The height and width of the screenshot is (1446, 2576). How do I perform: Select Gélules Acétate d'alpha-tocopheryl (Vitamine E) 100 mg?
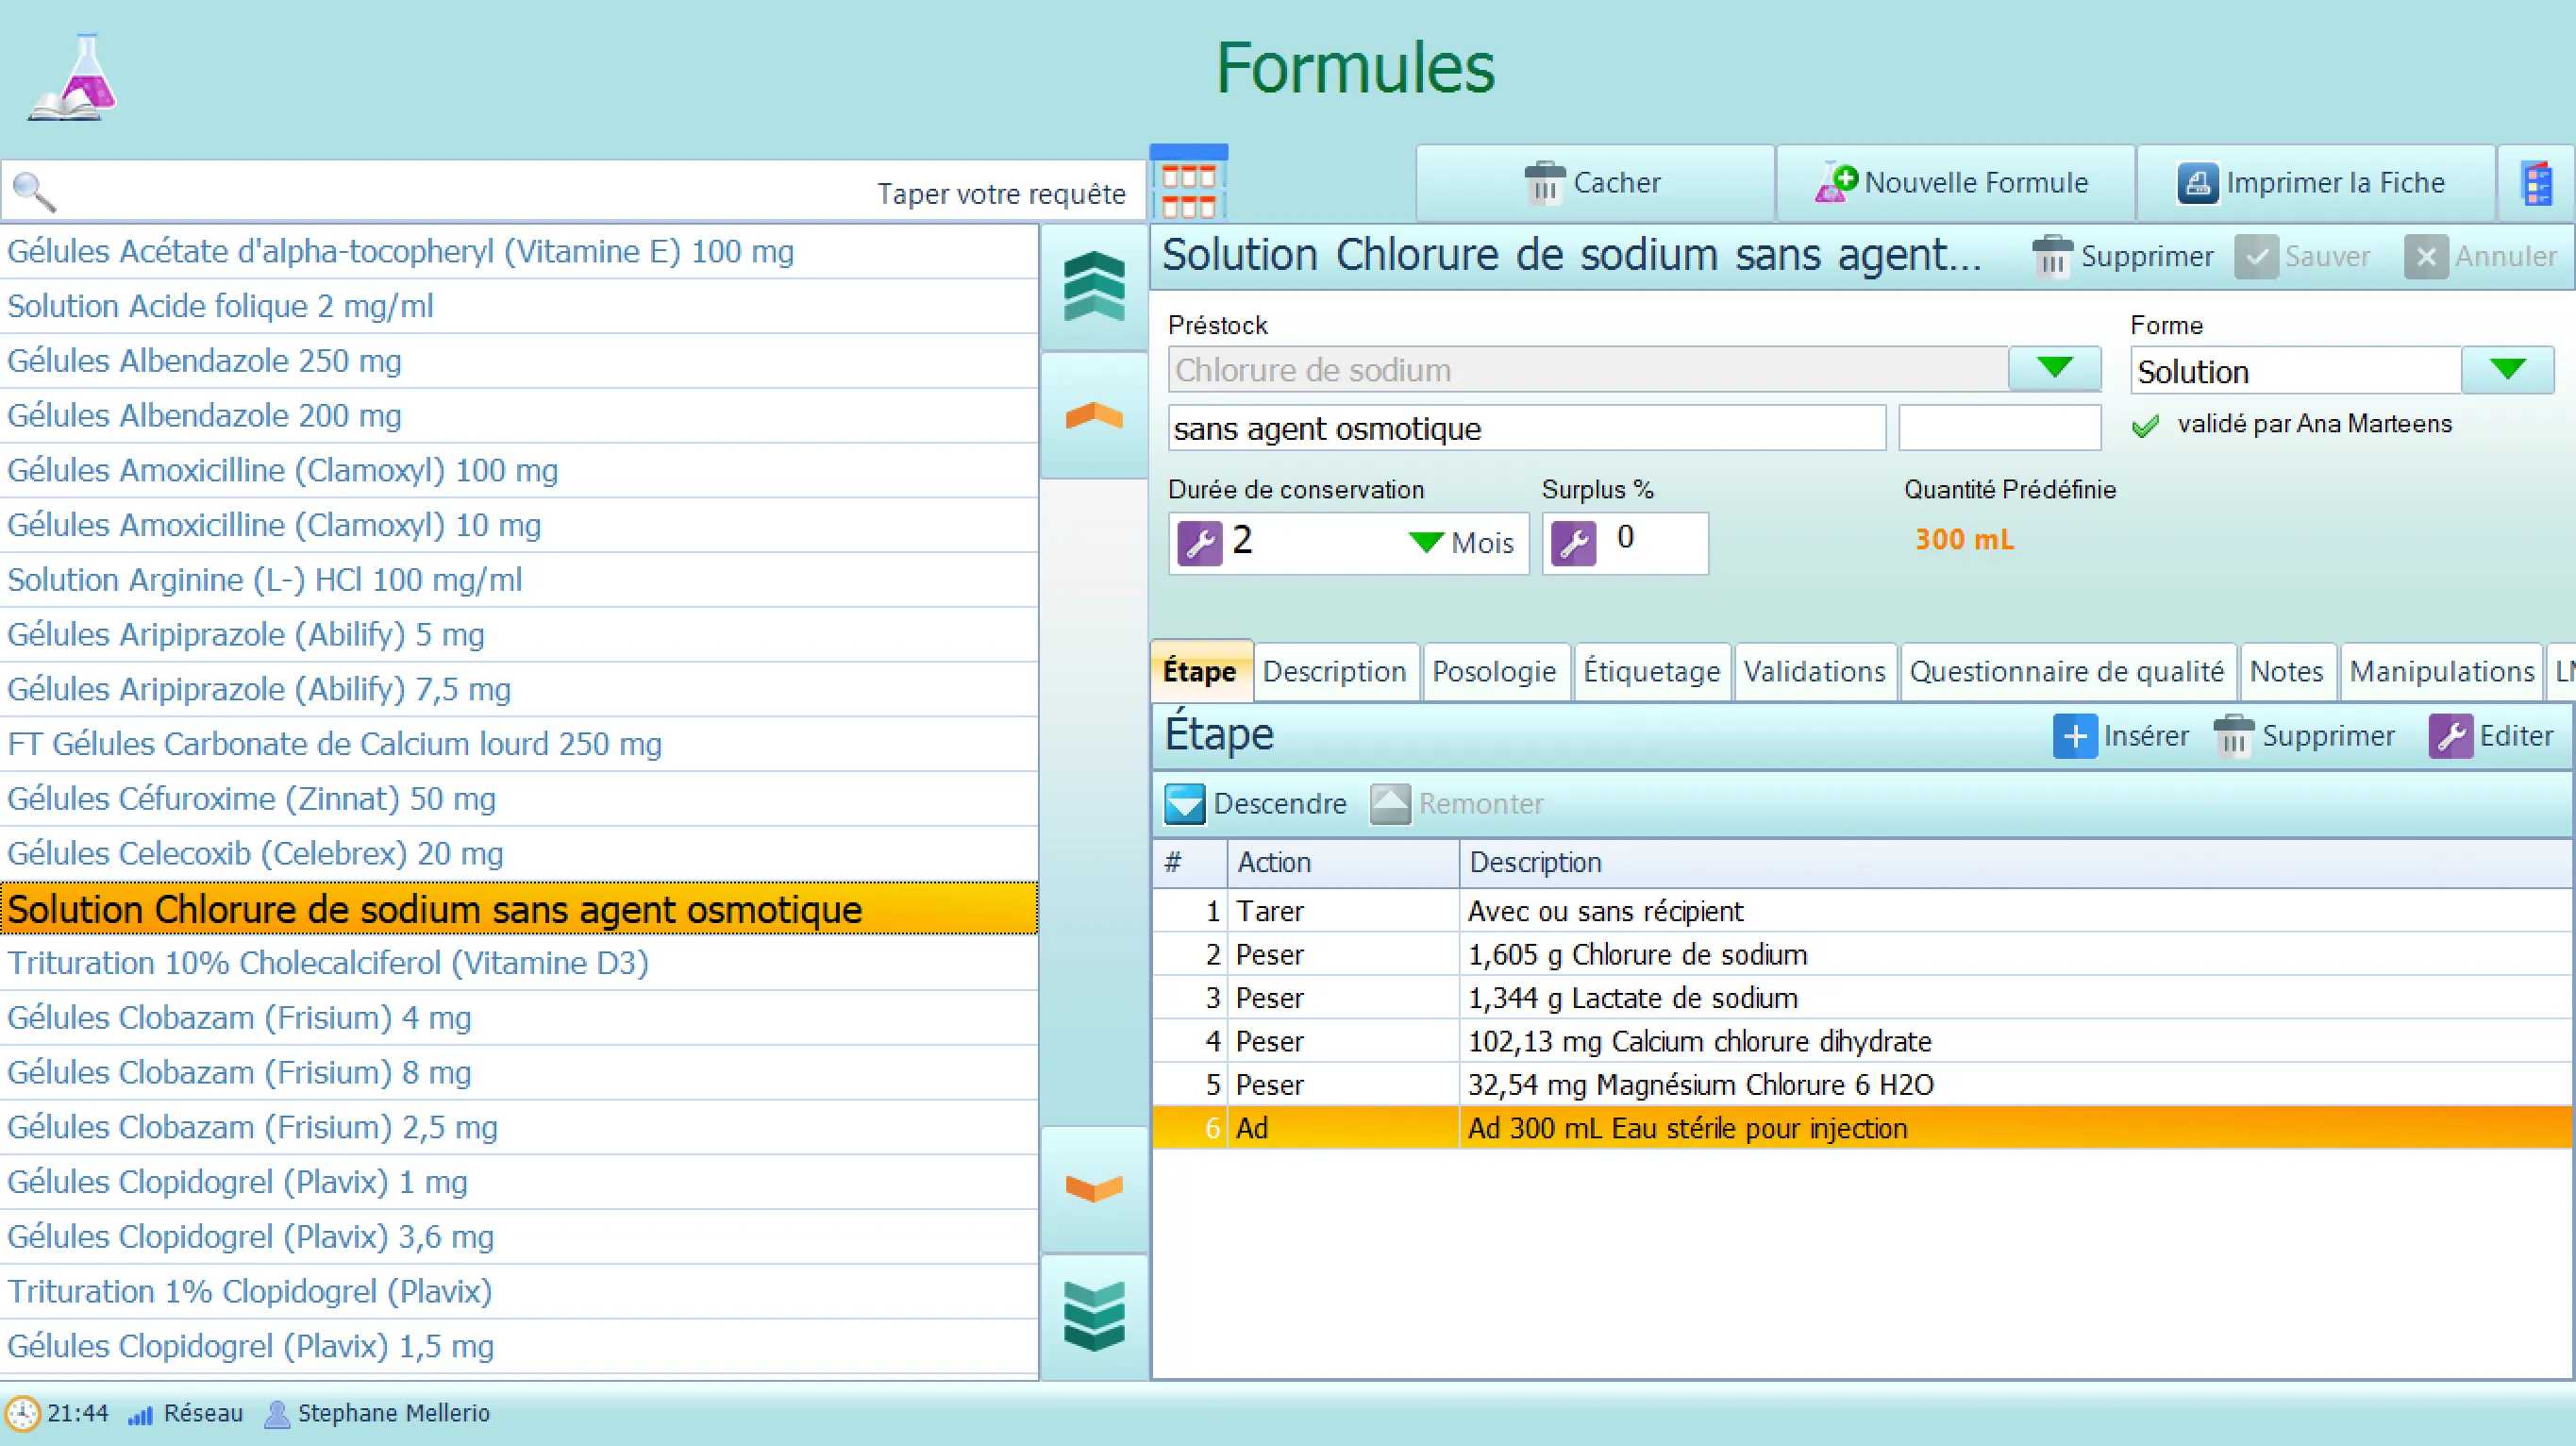[519, 251]
